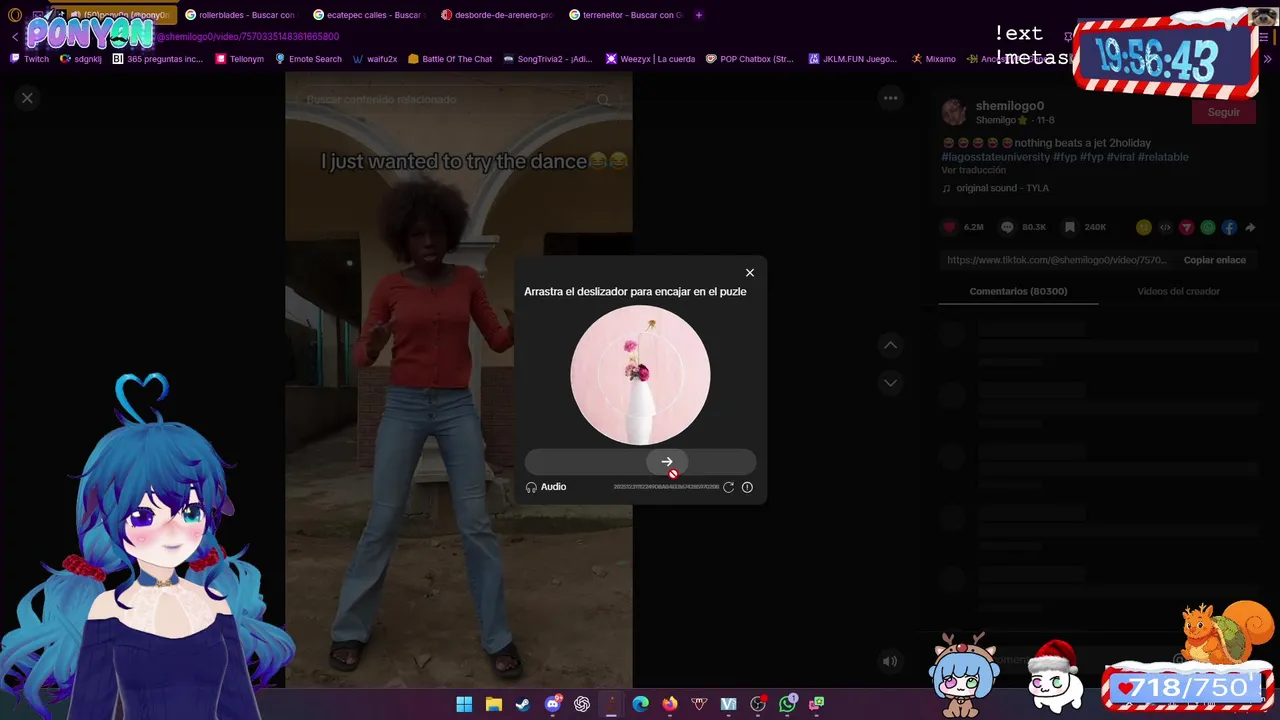This screenshot has height=720, width=1280.
Task: Switch to Comentarios (80300) tab
Action: point(1018,291)
